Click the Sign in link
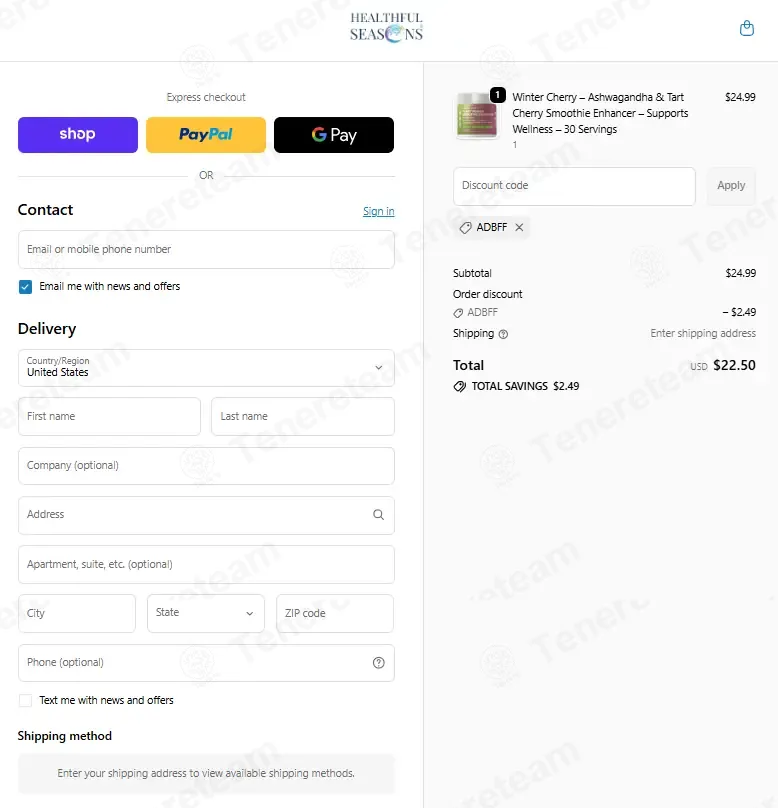 378,211
